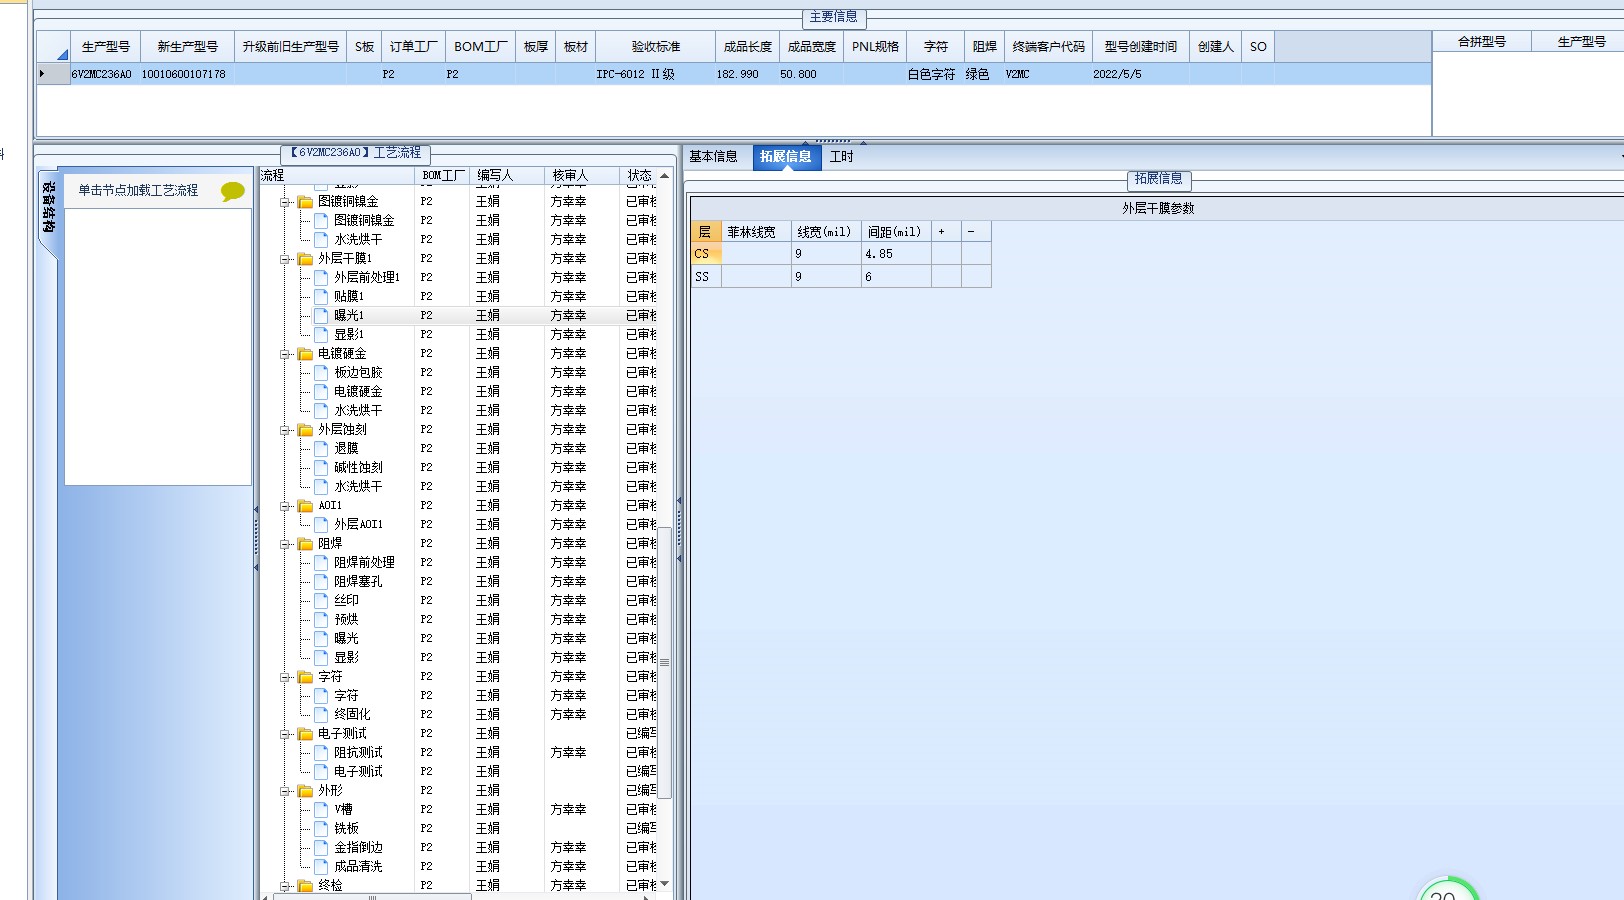The width and height of the screenshot is (1624, 900).
Task: Click the yellow speech bubble icon
Action: click(x=233, y=191)
